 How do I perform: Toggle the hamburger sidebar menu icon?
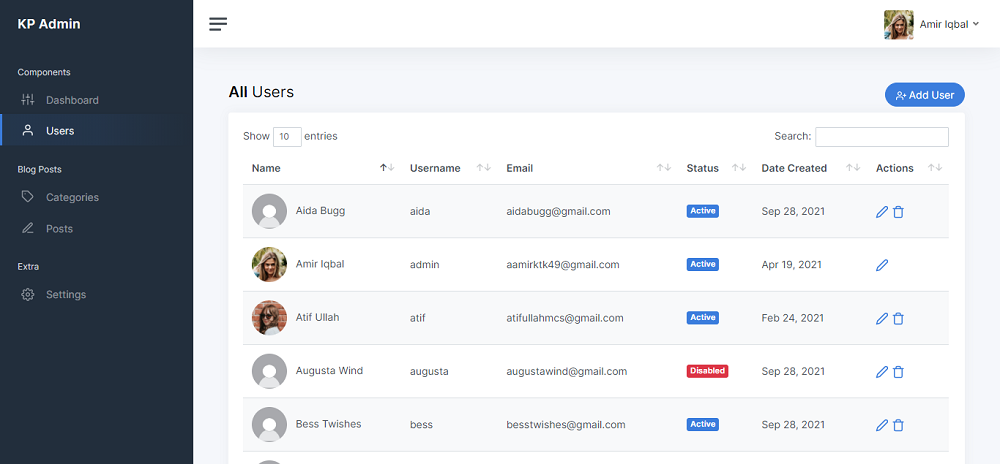pos(218,24)
